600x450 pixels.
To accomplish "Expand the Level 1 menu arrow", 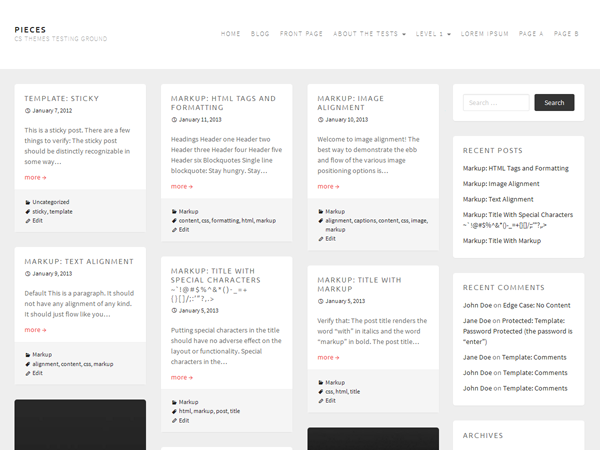I will [x=449, y=34].
